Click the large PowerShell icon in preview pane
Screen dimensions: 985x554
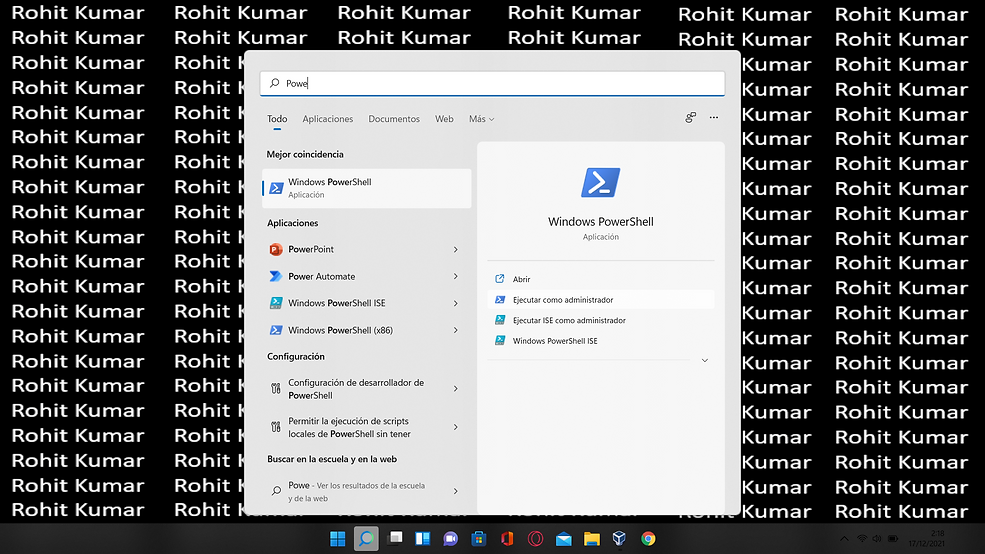pos(601,183)
